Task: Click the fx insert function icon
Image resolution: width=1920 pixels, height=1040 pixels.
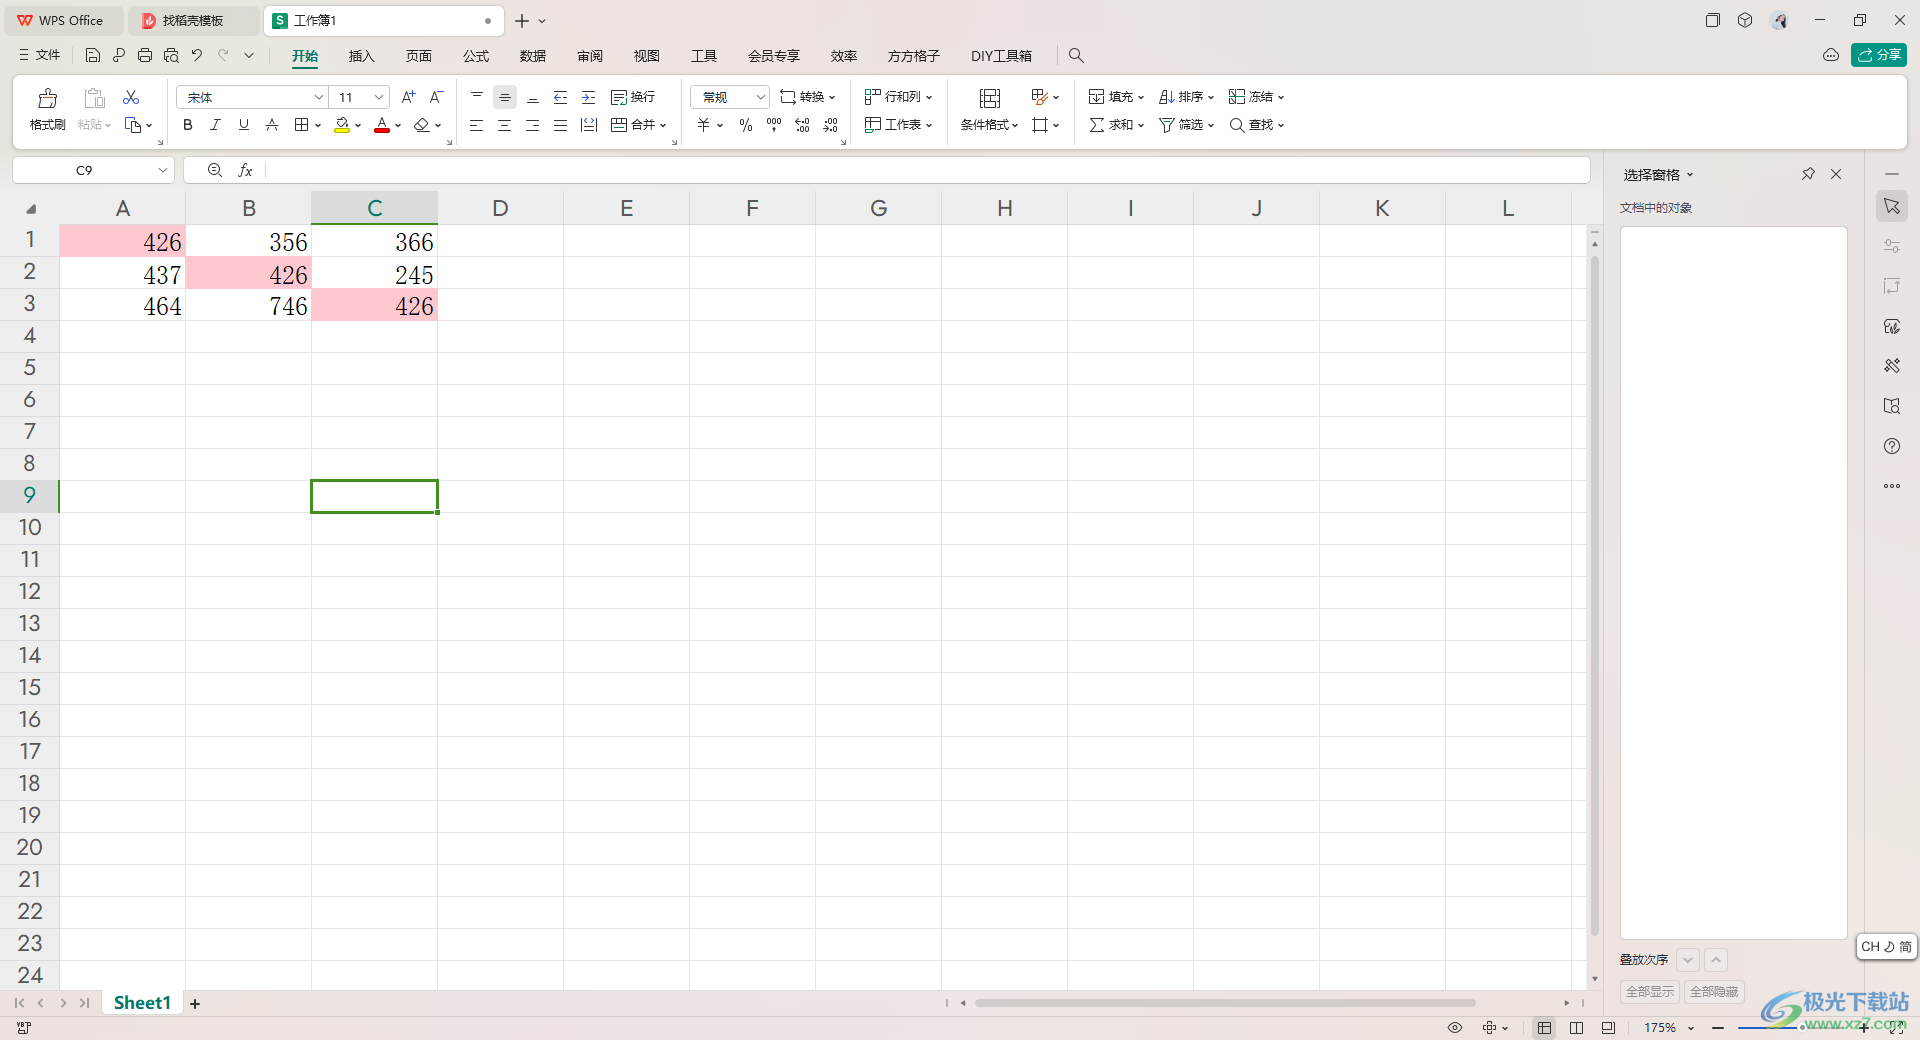Action: pyautogui.click(x=245, y=170)
